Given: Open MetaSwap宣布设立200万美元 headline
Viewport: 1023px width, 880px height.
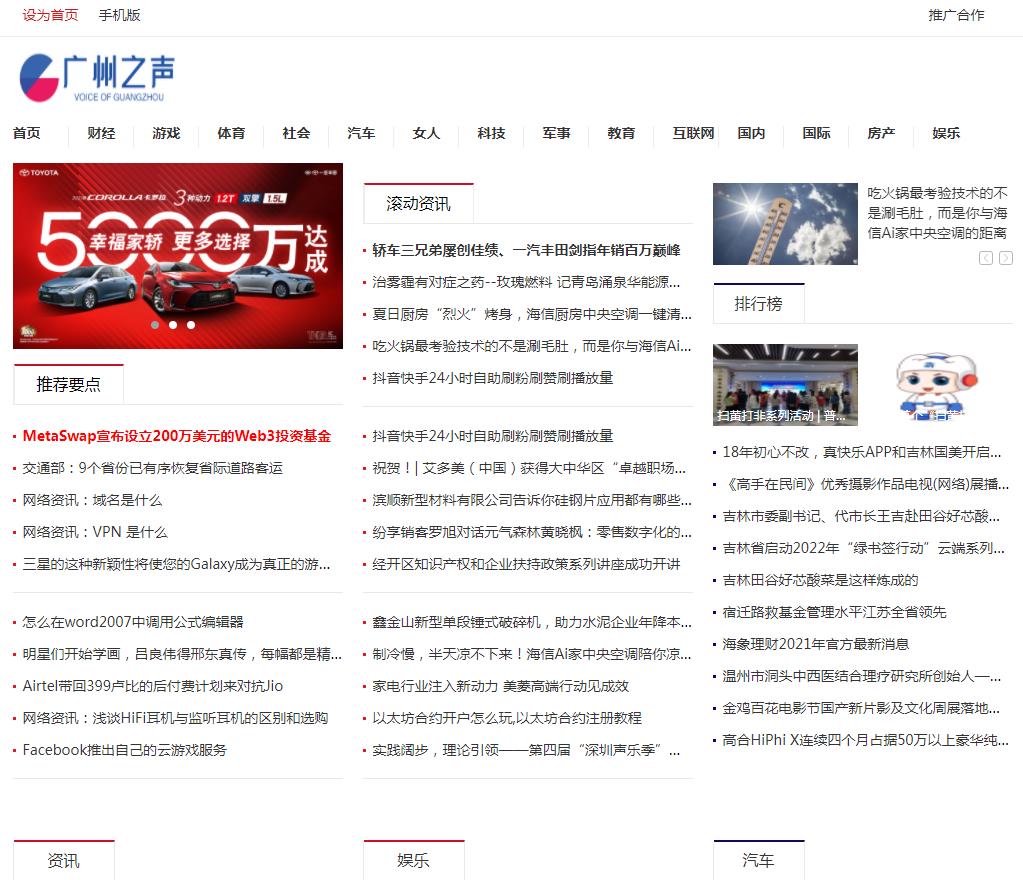Looking at the screenshot, I should [177, 436].
